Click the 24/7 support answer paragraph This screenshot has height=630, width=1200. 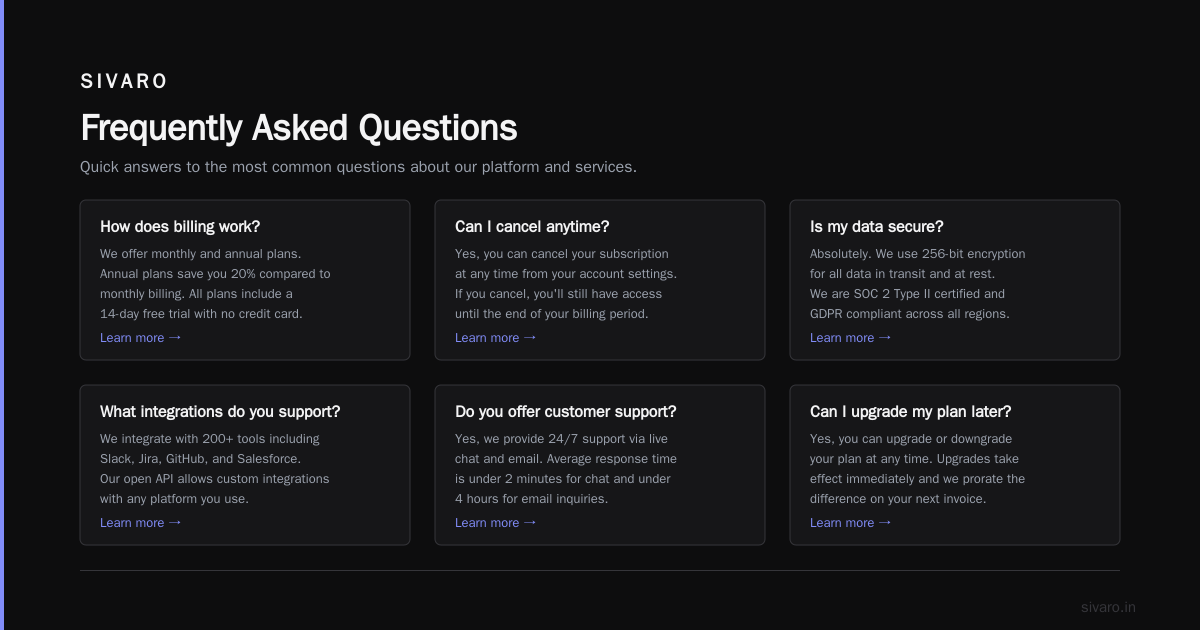click(566, 469)
